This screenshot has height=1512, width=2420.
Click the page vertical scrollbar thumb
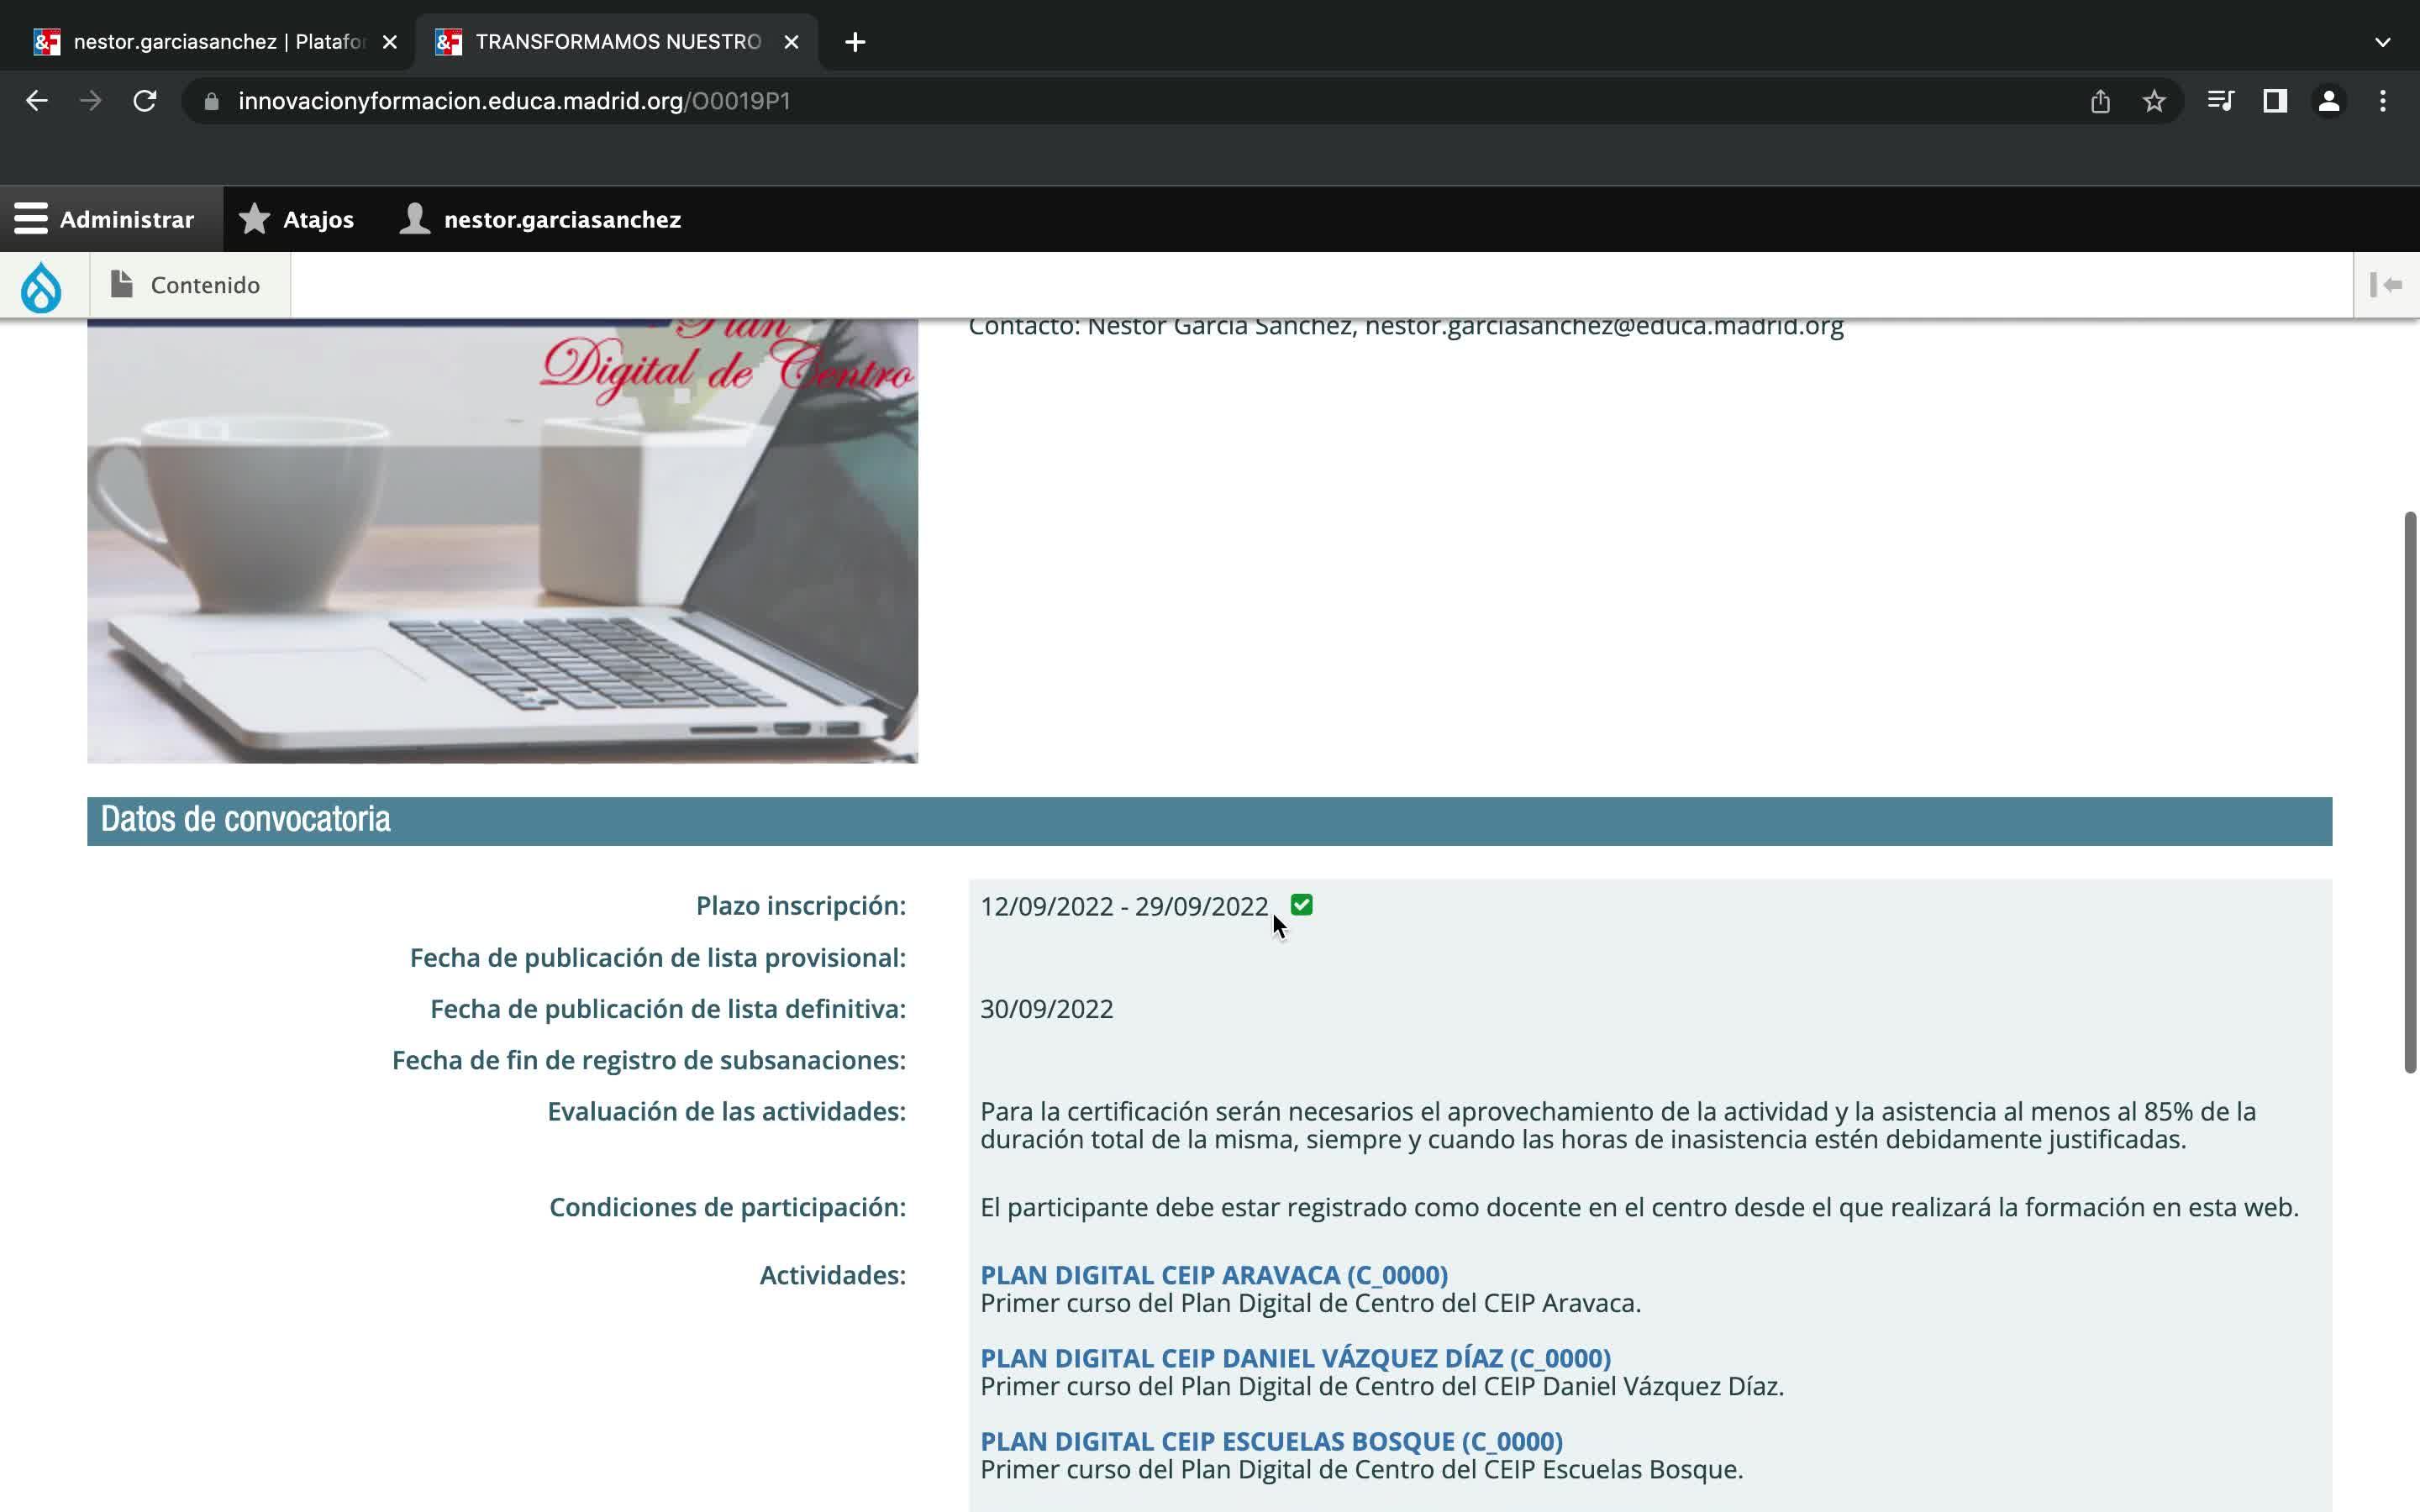pyautogui.click(x=2410, y=792)
